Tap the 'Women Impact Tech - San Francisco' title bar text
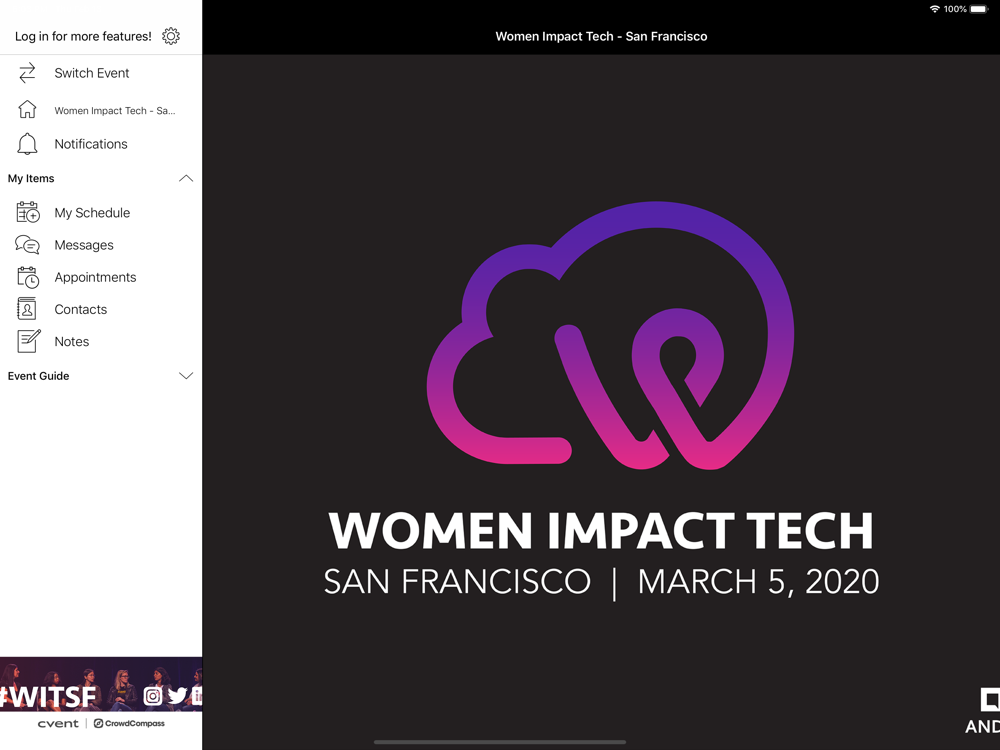 point(601,36)
